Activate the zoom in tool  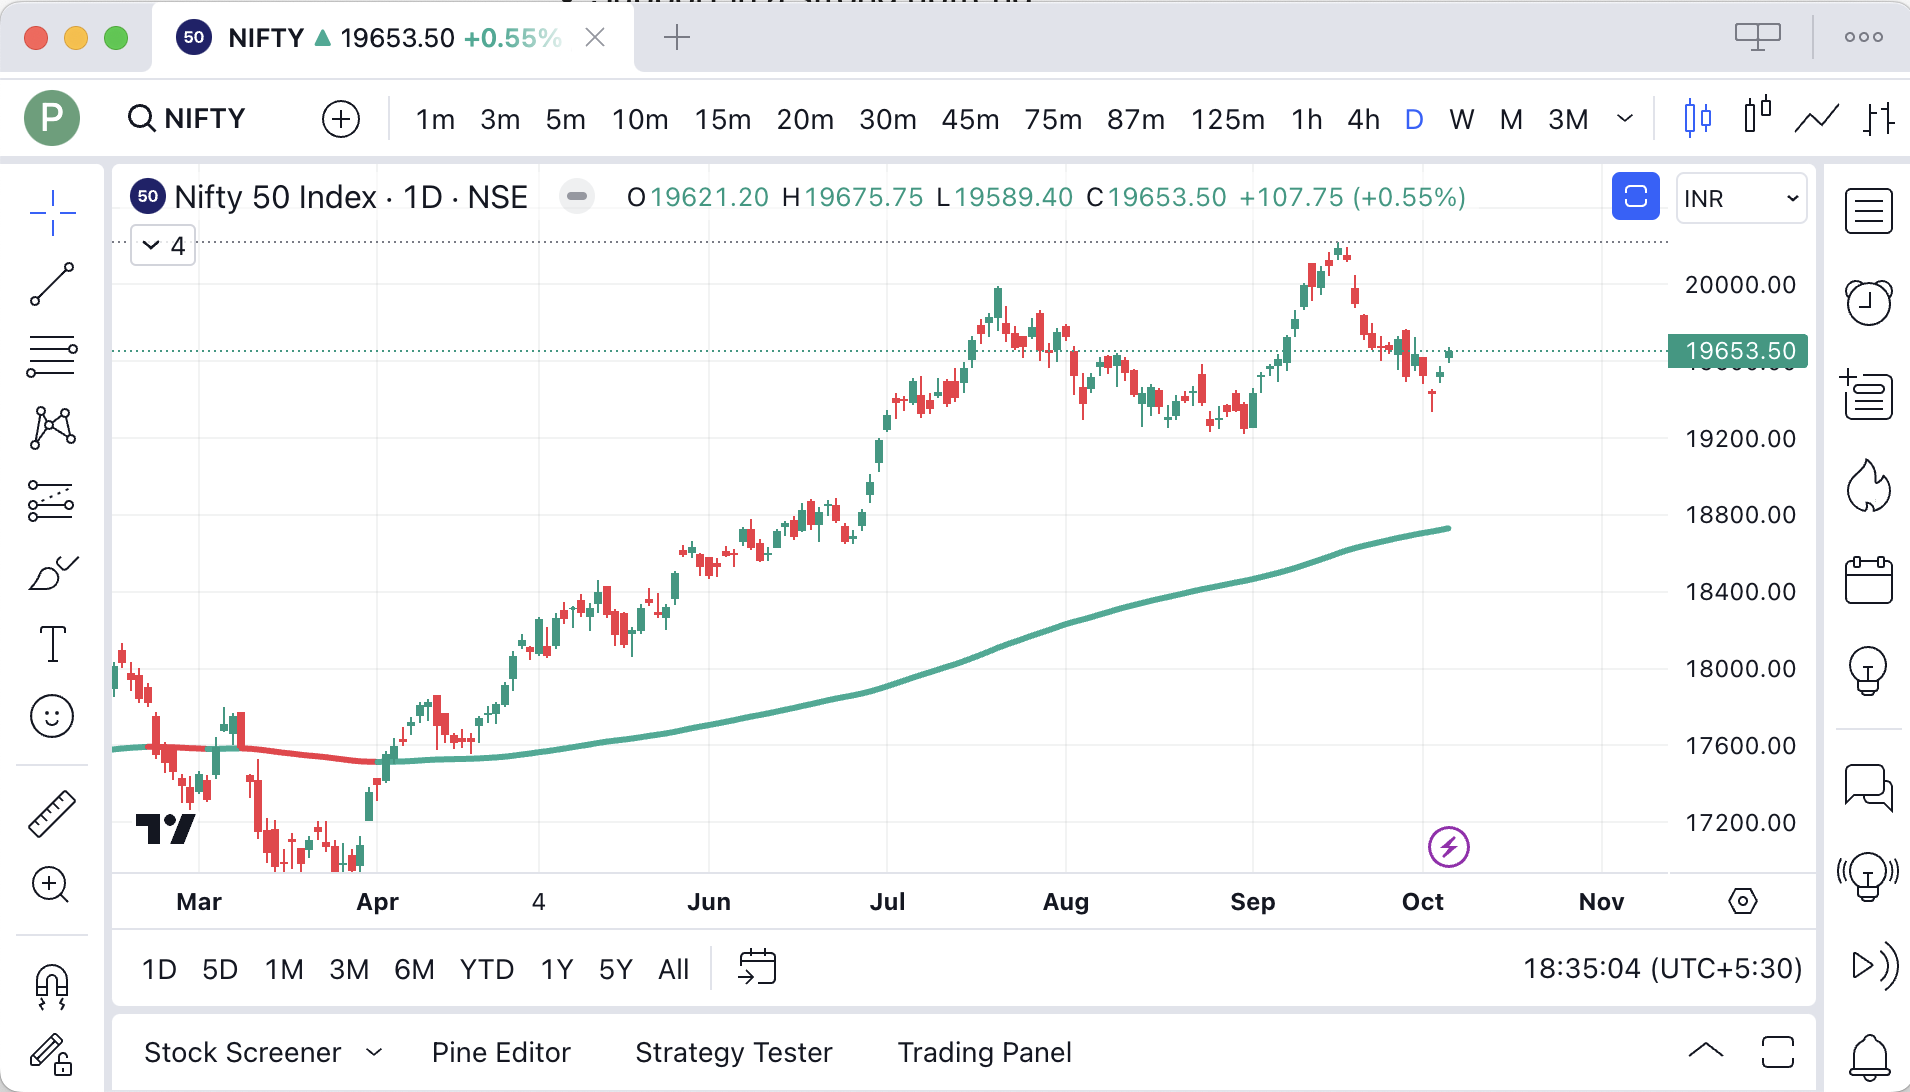[x=52, y=885]
